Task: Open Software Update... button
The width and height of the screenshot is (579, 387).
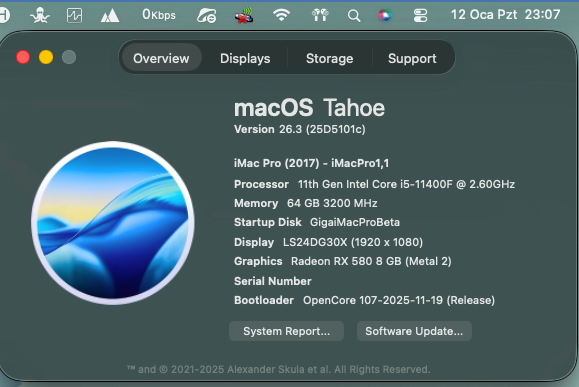Action: tap(414, 331)
